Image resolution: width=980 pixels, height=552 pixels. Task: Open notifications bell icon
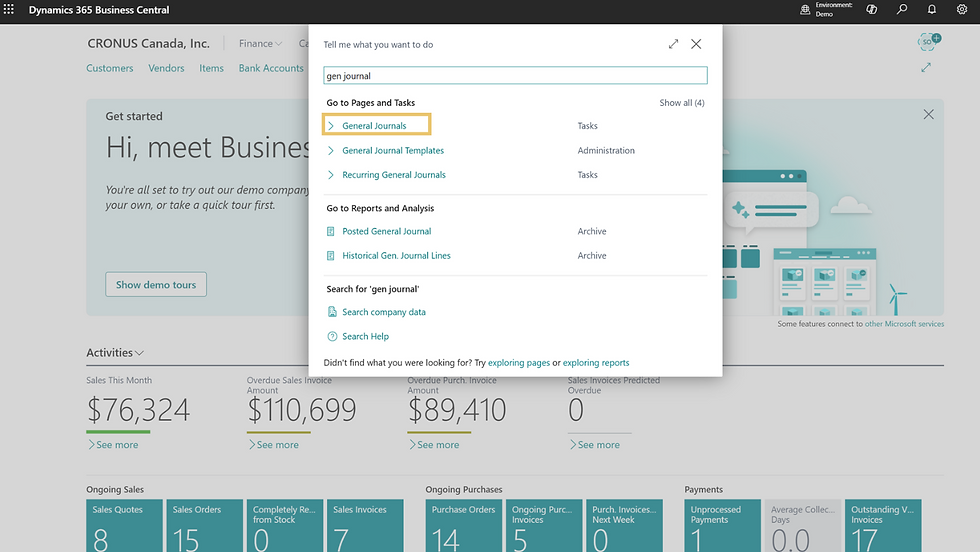click(x=932, y=9)
